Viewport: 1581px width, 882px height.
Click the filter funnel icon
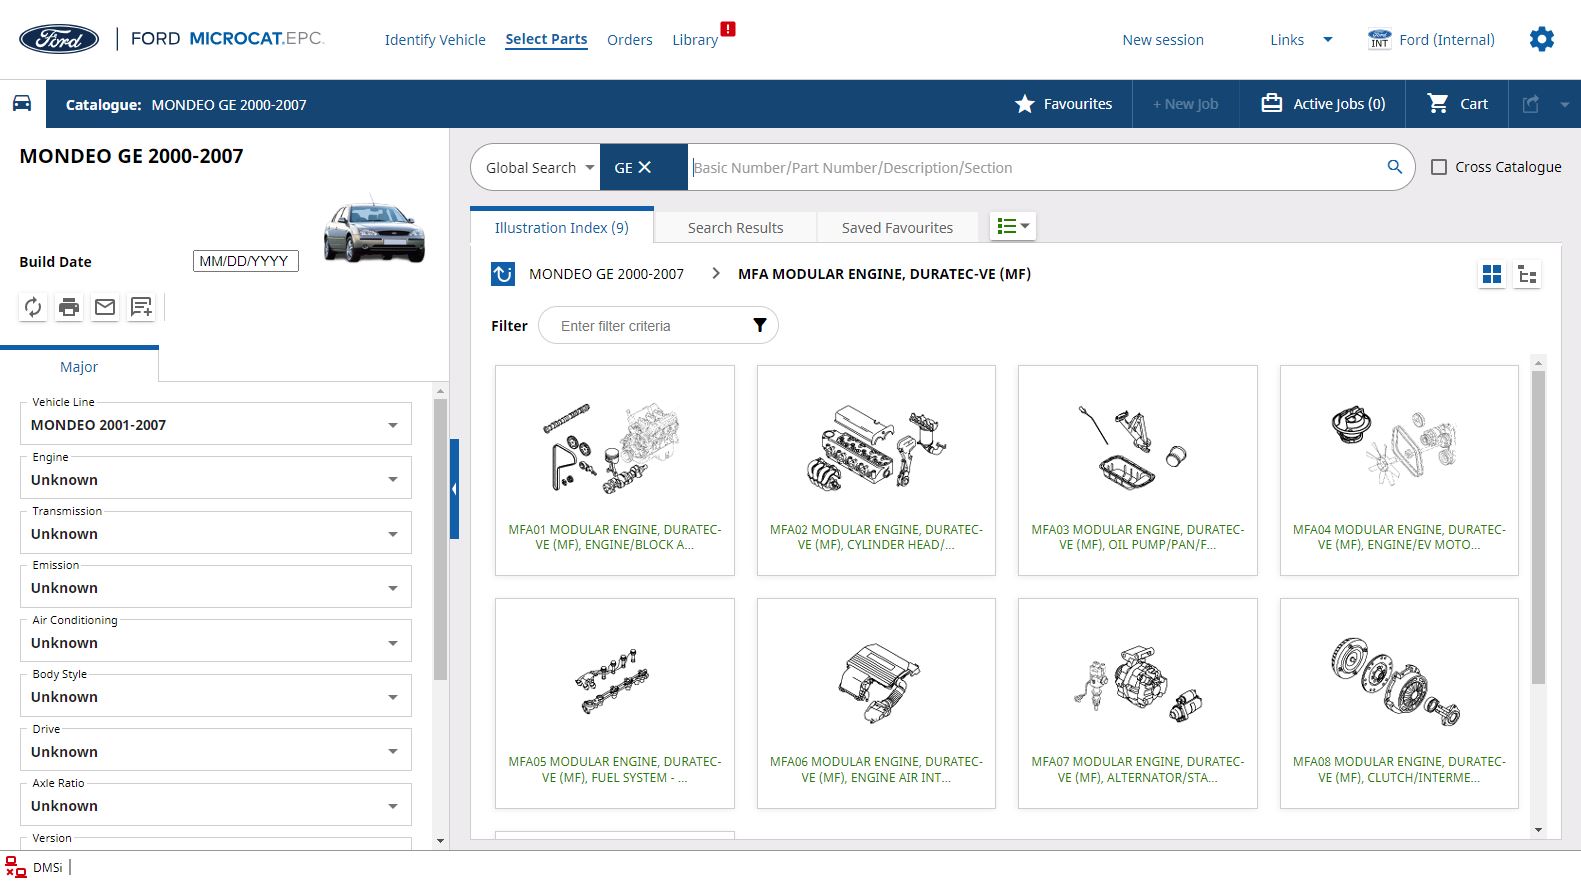coord(759,325)
